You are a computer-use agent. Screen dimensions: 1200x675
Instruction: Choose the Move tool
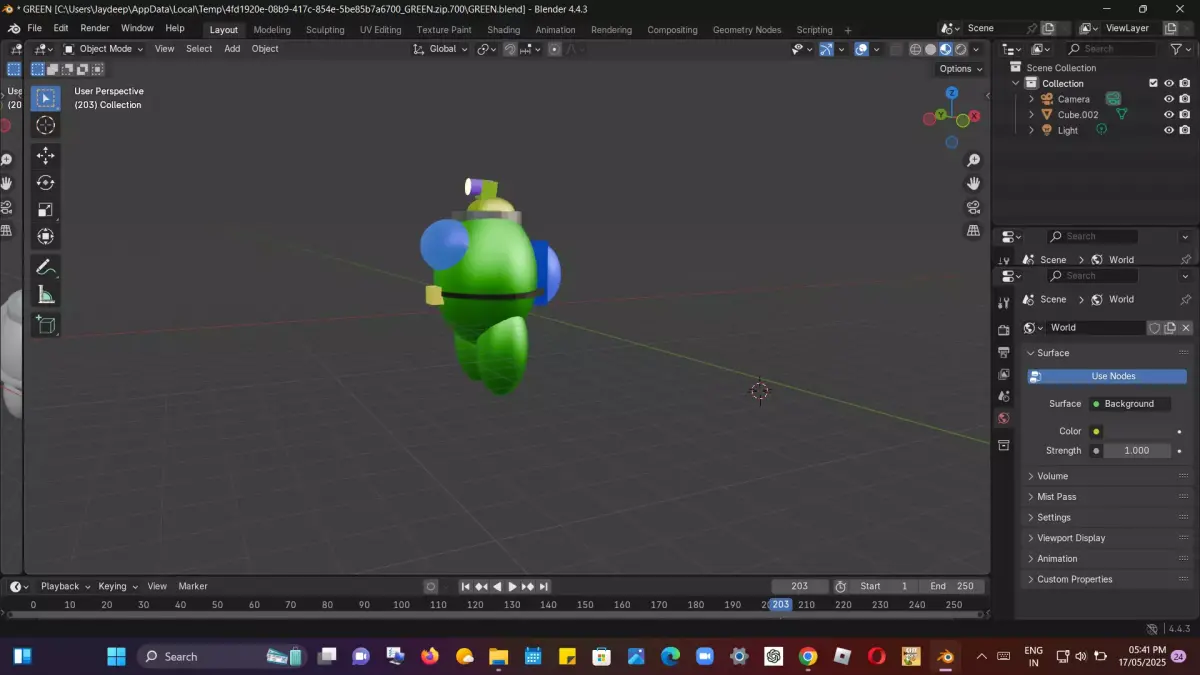point(45,156)
